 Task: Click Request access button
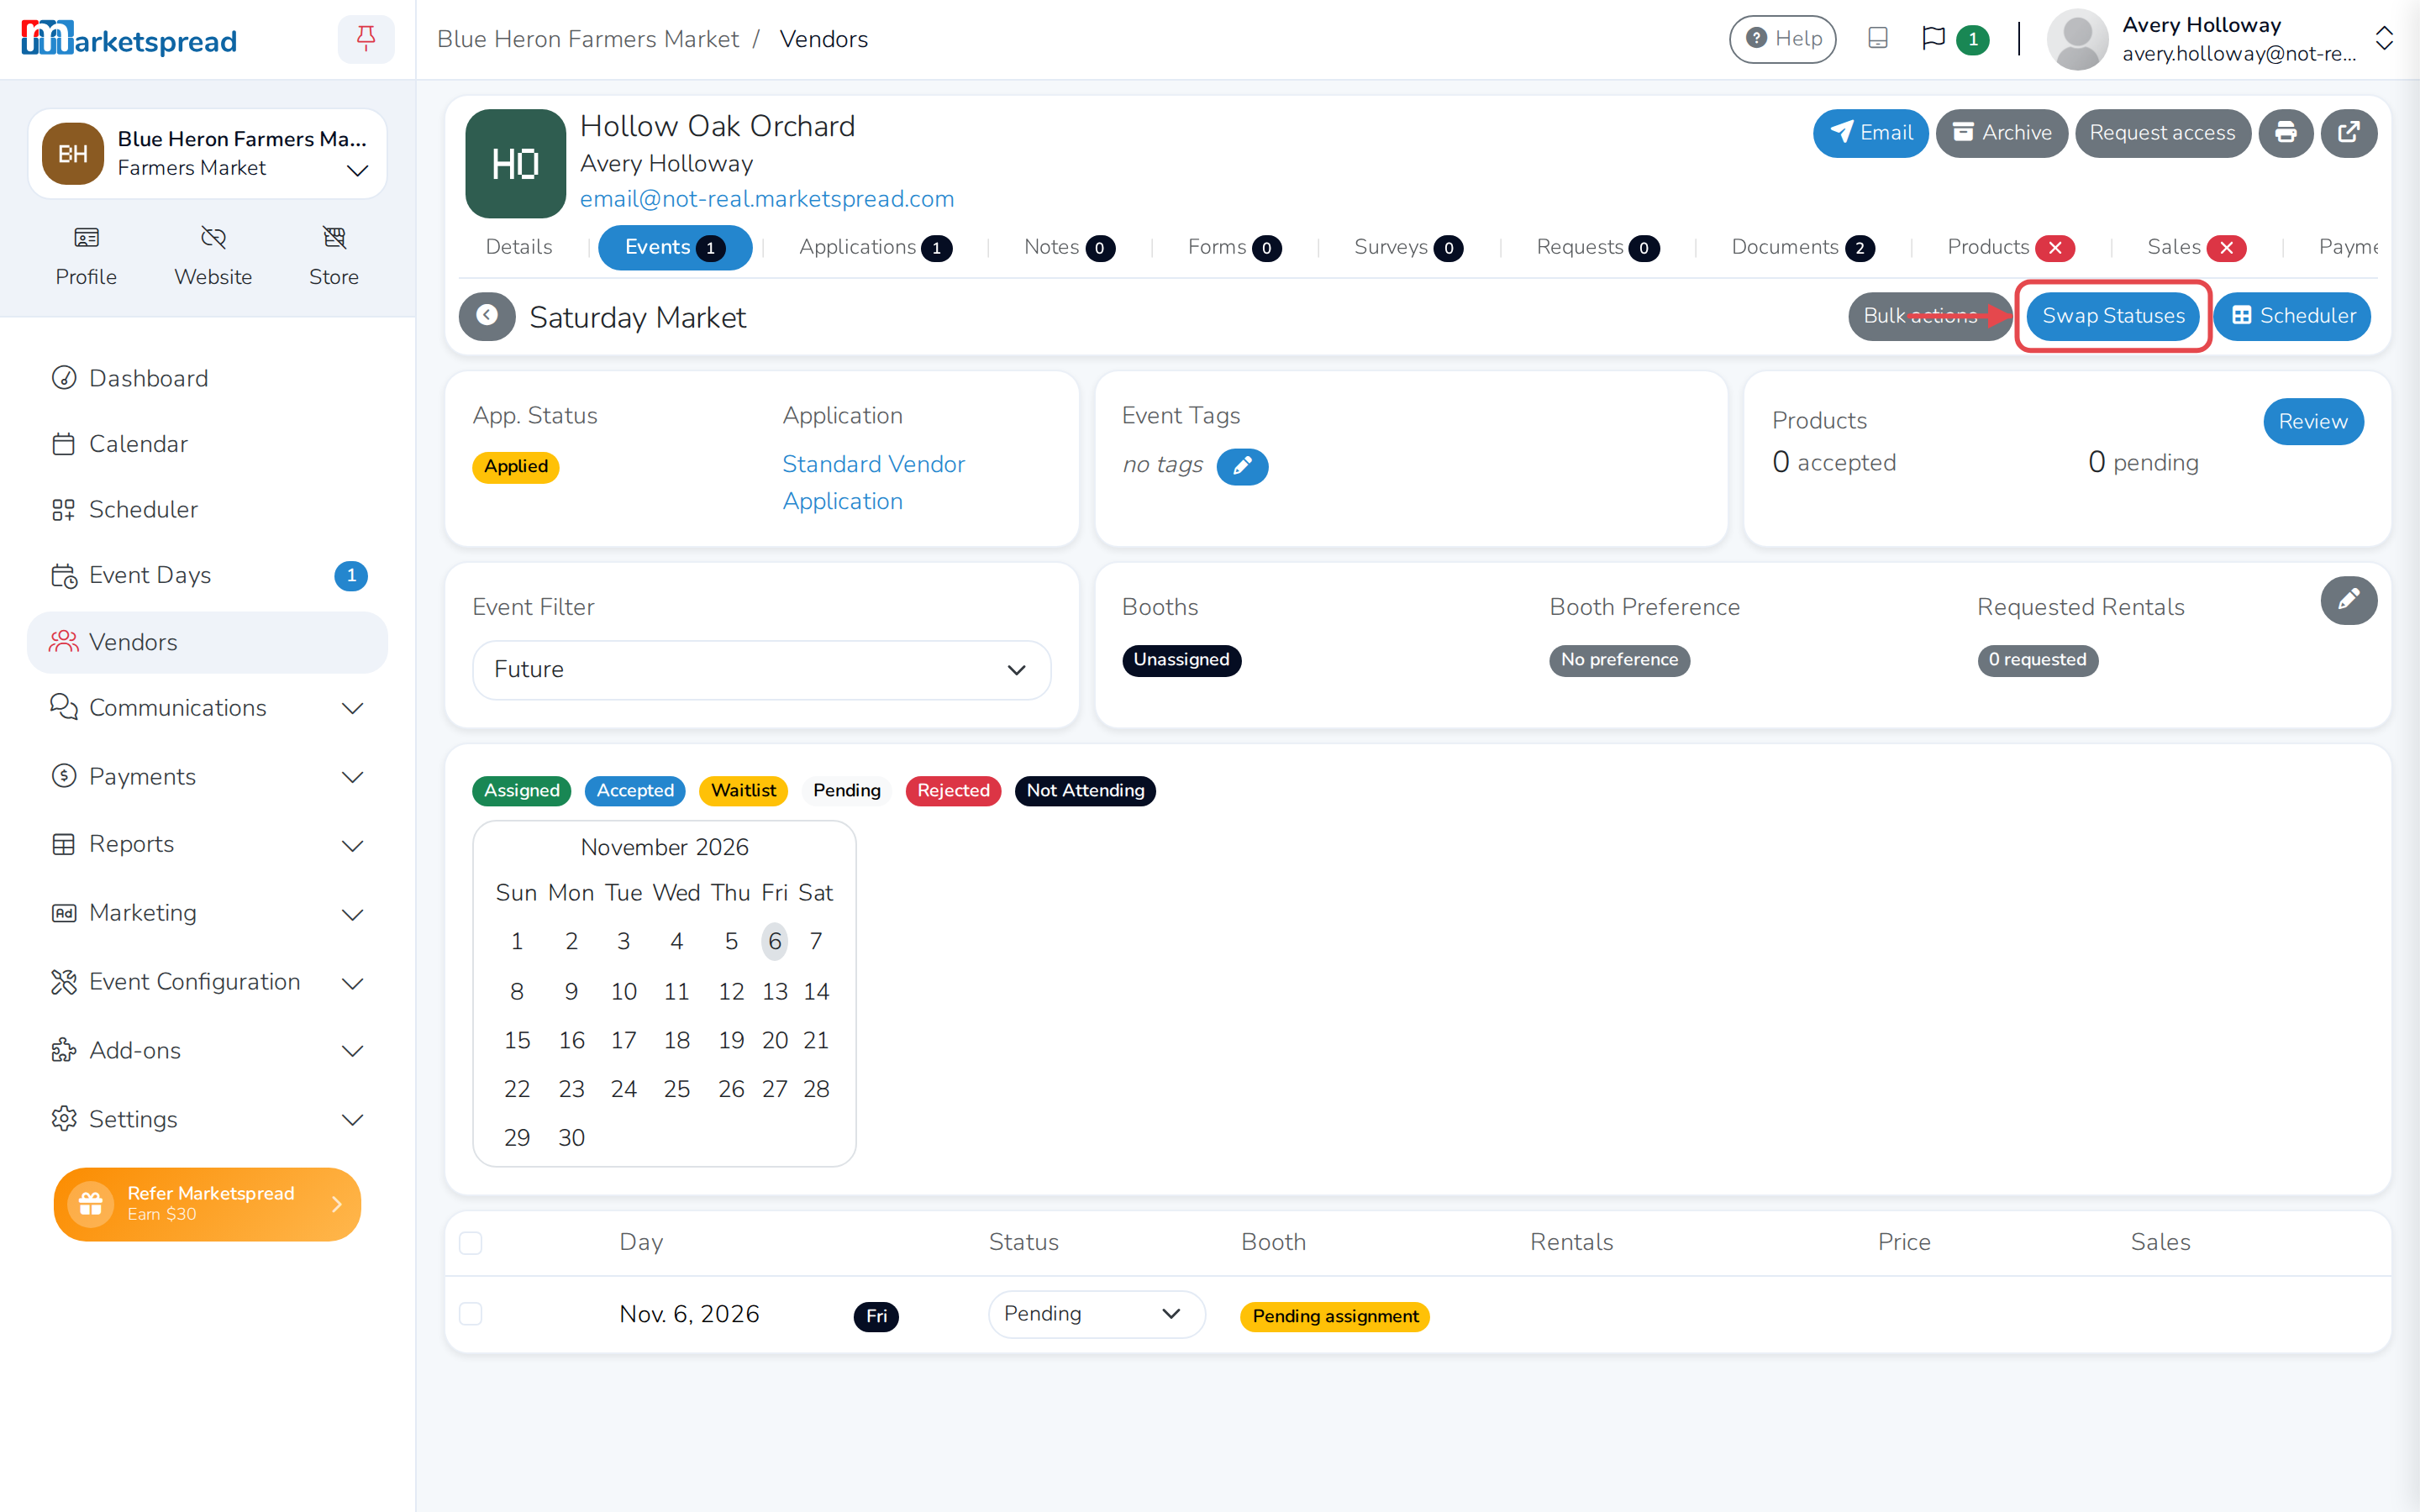click(x=2162, y=133)
